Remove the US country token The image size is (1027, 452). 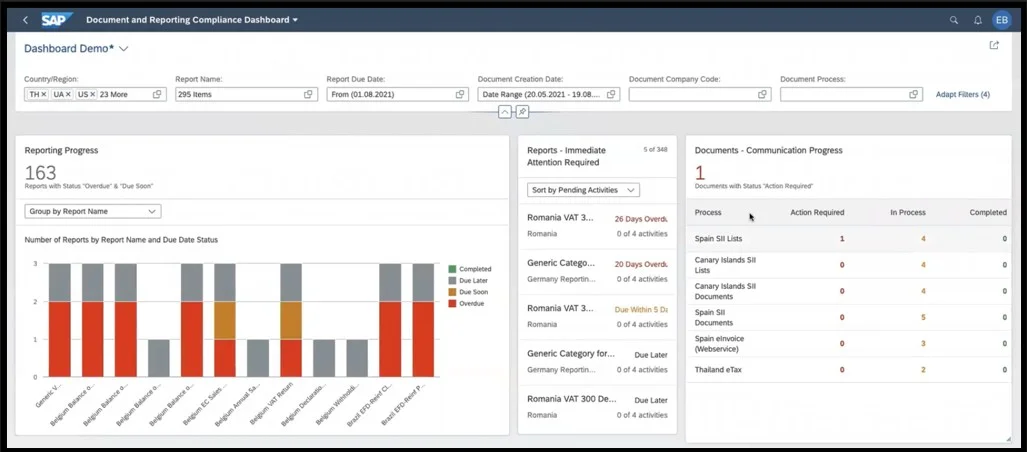pos(93,94)
